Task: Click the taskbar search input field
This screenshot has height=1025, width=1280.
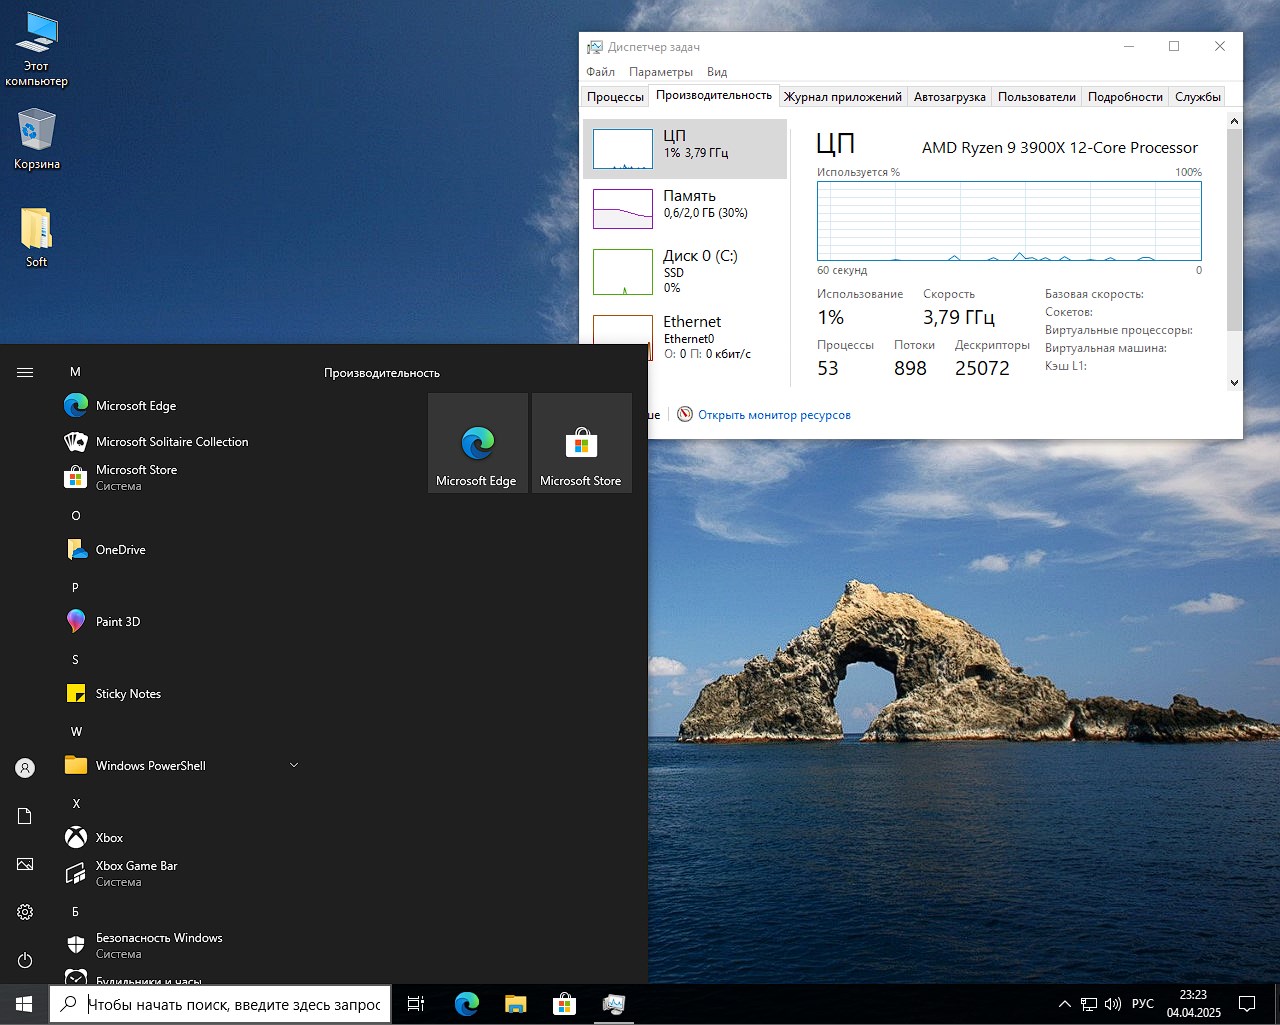Action: [232, 1005]
